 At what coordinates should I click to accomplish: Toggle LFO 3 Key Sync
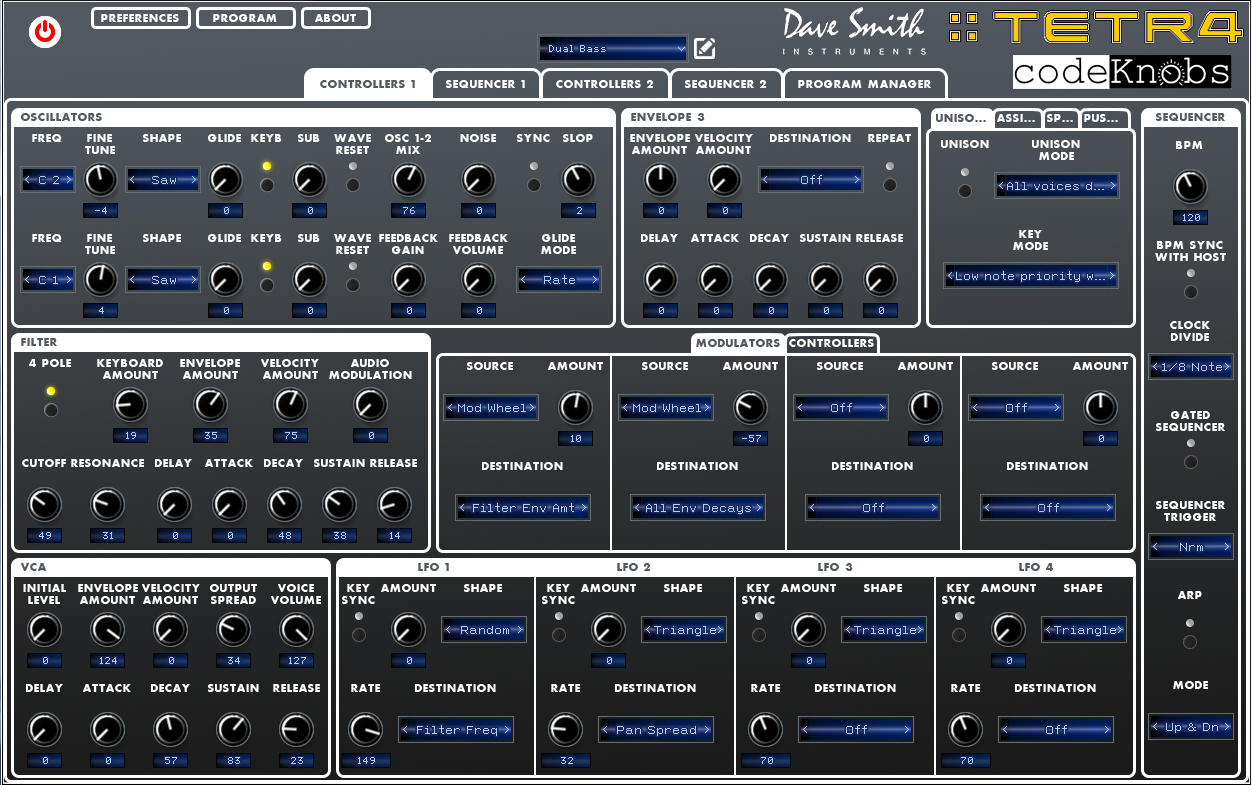[x=758, y=634]
